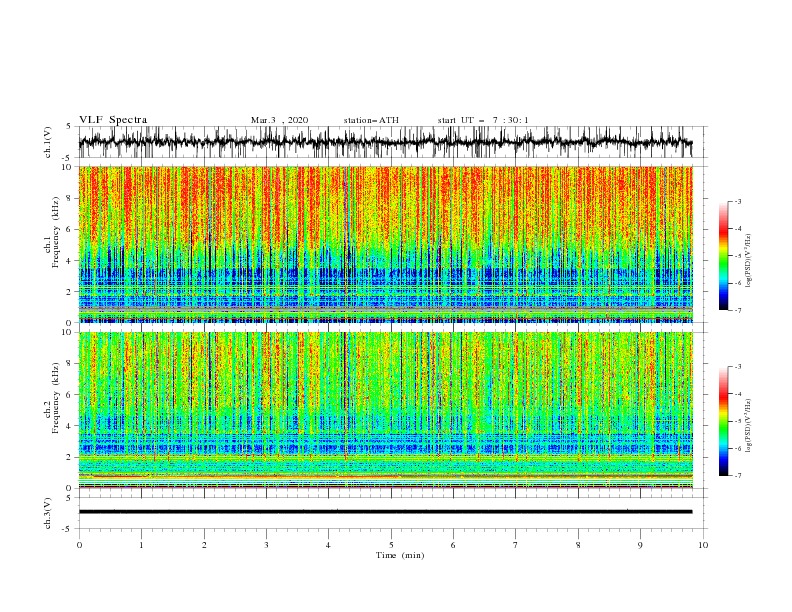Screen dimensions: 792x612
Task: Click the "station=ATH" header label
Action: pos(371,120)
